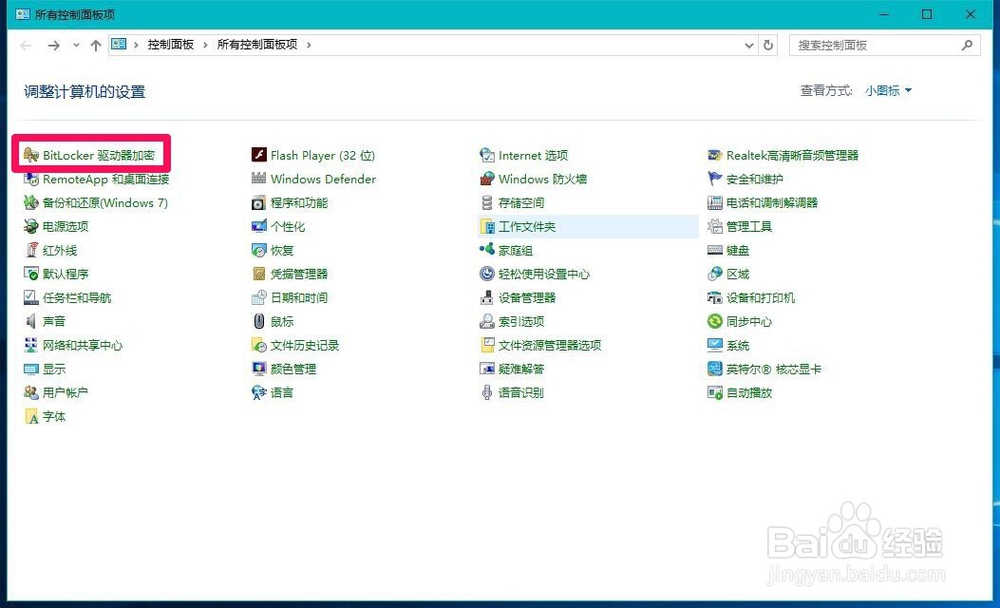Open 备份和还原(Windows 7) icon

(x=31, y=203)
